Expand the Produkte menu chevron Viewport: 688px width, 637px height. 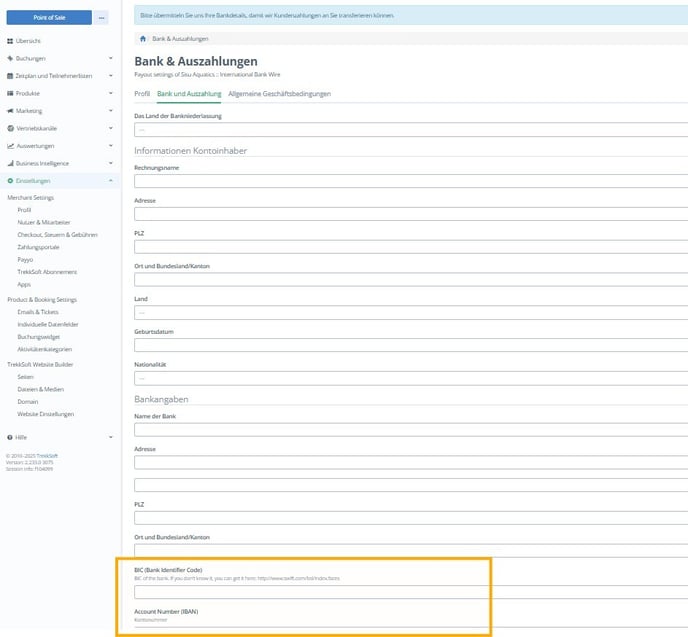(111, 93)
